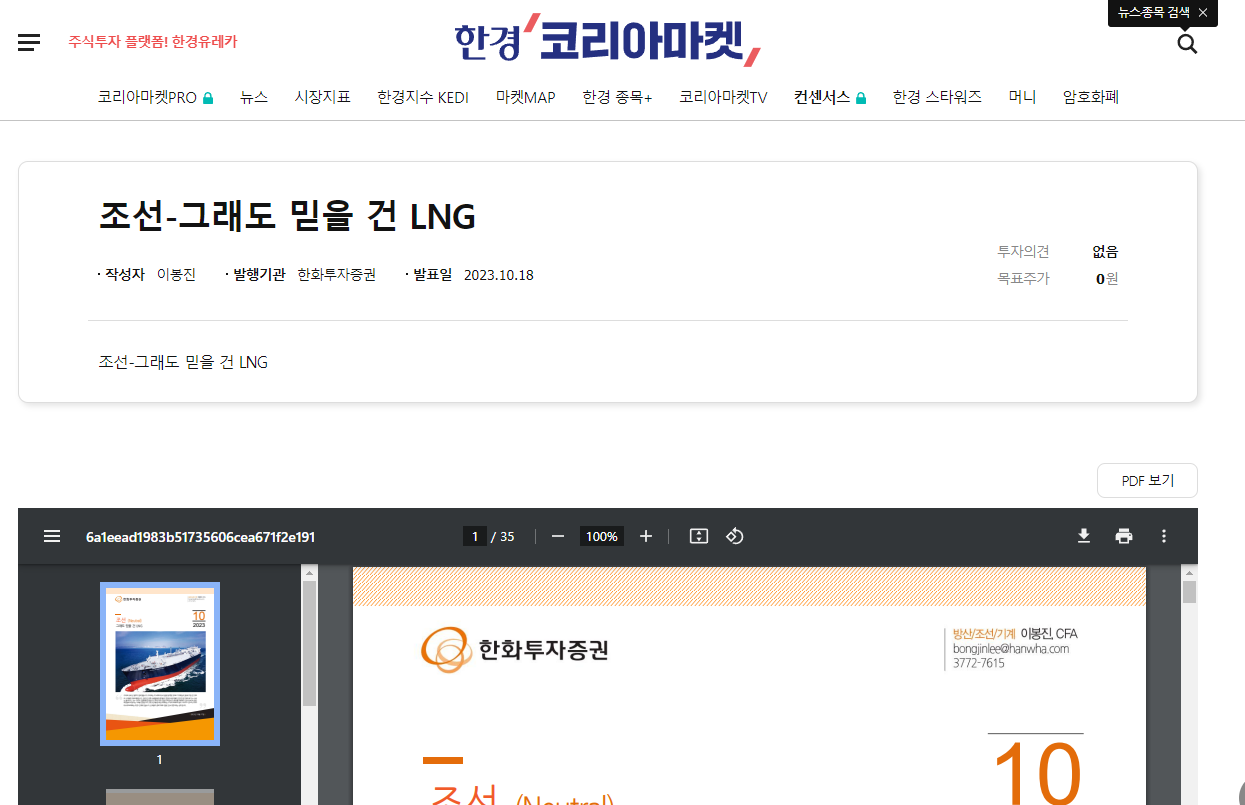The image size is (1245, 805).
Task: Click total page count / 35
Action: click(503, 537)
